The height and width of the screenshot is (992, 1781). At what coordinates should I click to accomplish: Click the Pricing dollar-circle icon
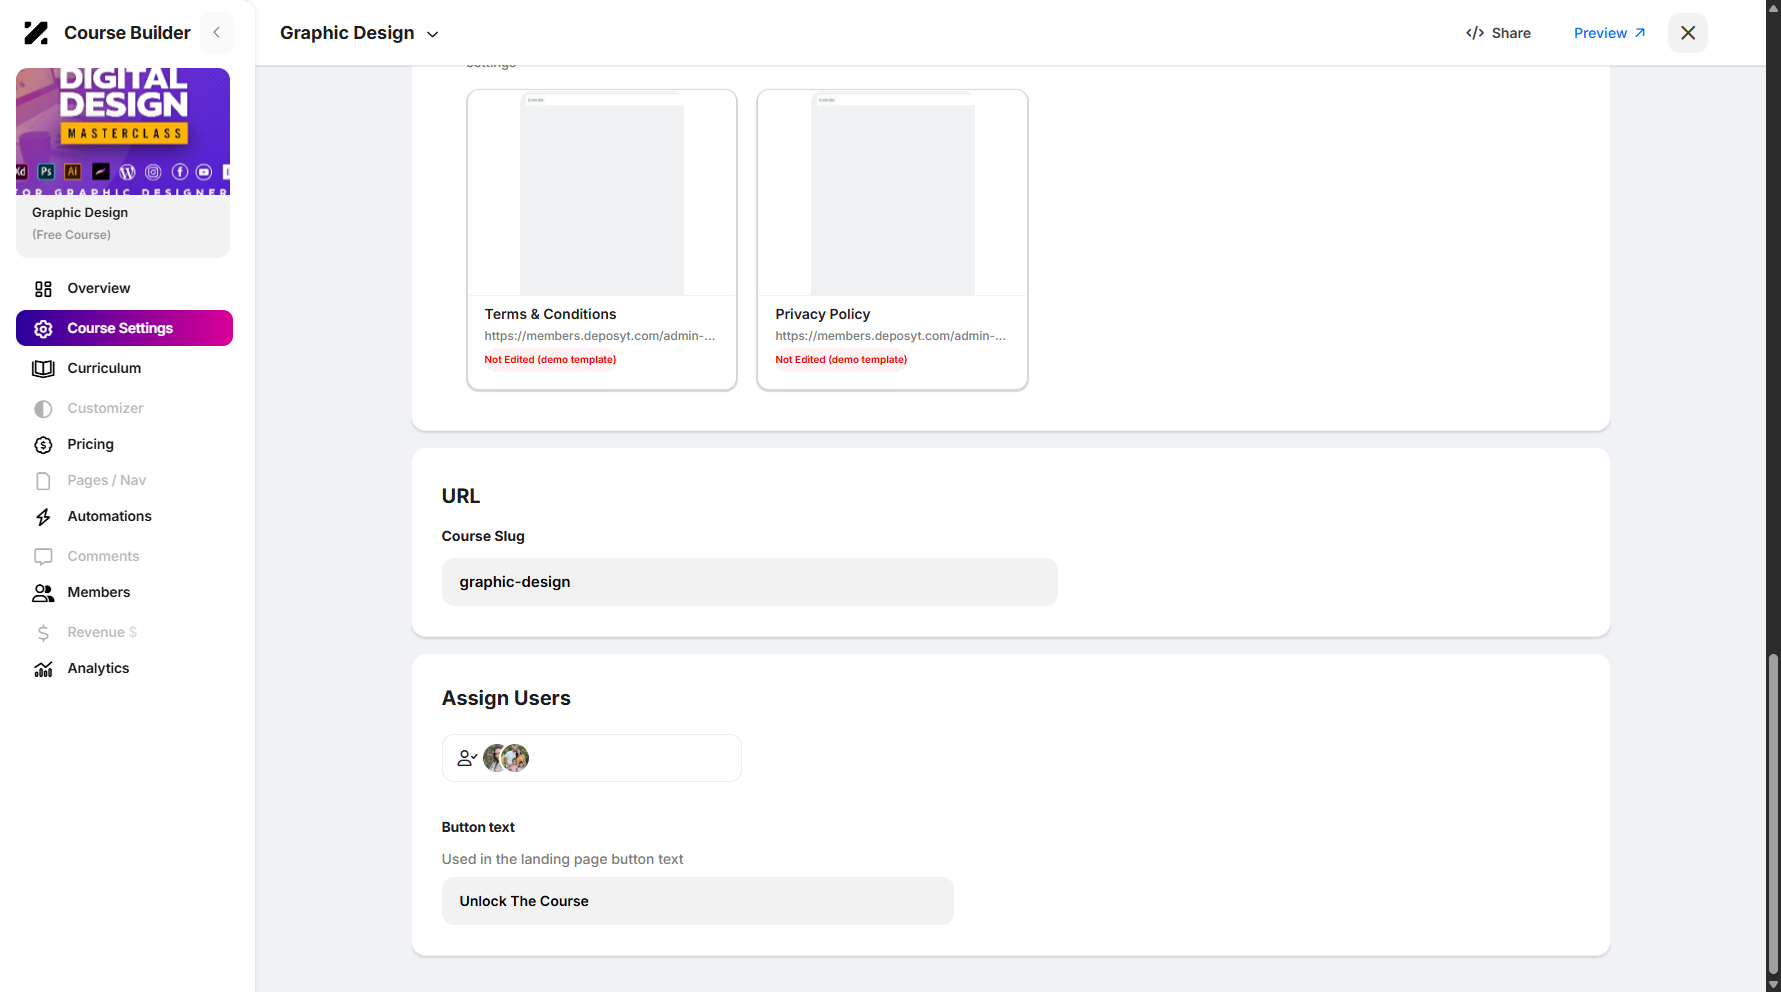click(x=43, y=445)
